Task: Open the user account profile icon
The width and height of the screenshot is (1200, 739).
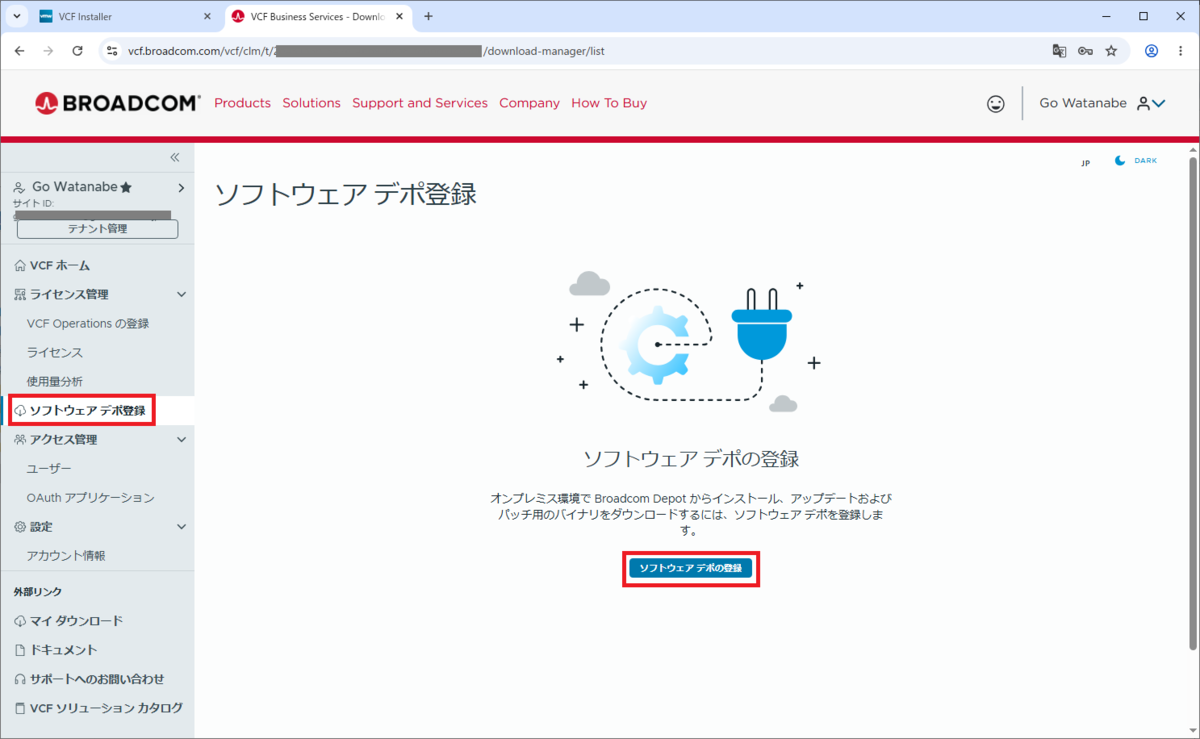Action: 1143,103
